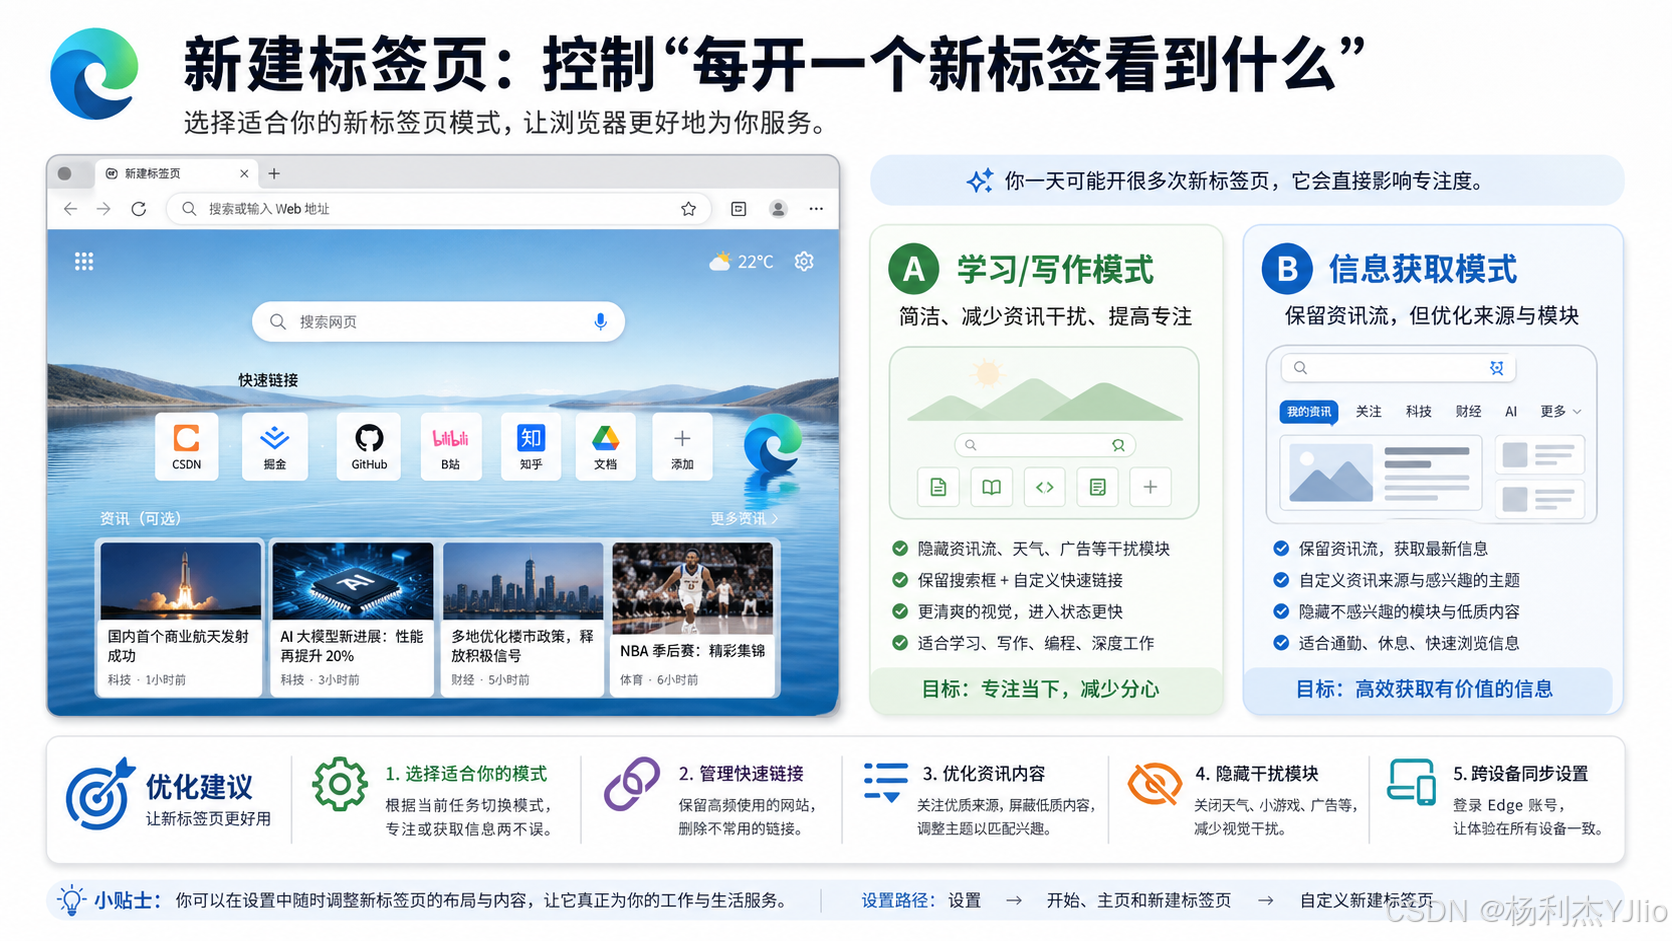Click 添加 to add a quick link
1672x941 pixels.
pyautogui.click(x=682, y=446)
